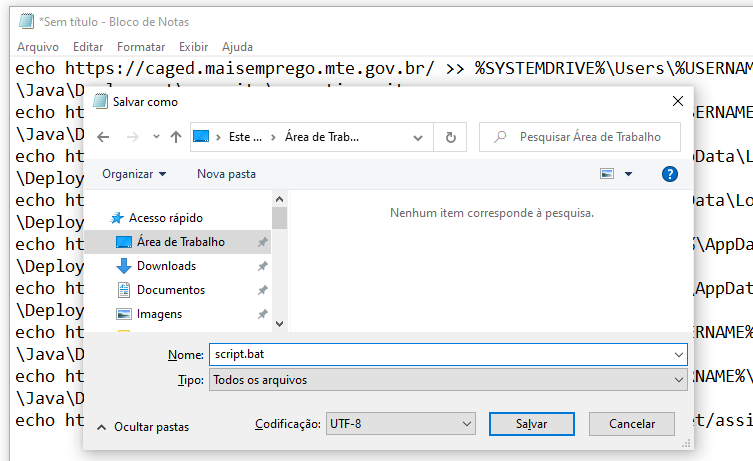Open the Codificação UTF-8 dropdown
Image resolution: width=753 pixels, height=461 pixels.
pyautogui.click(x=400, y=424)
